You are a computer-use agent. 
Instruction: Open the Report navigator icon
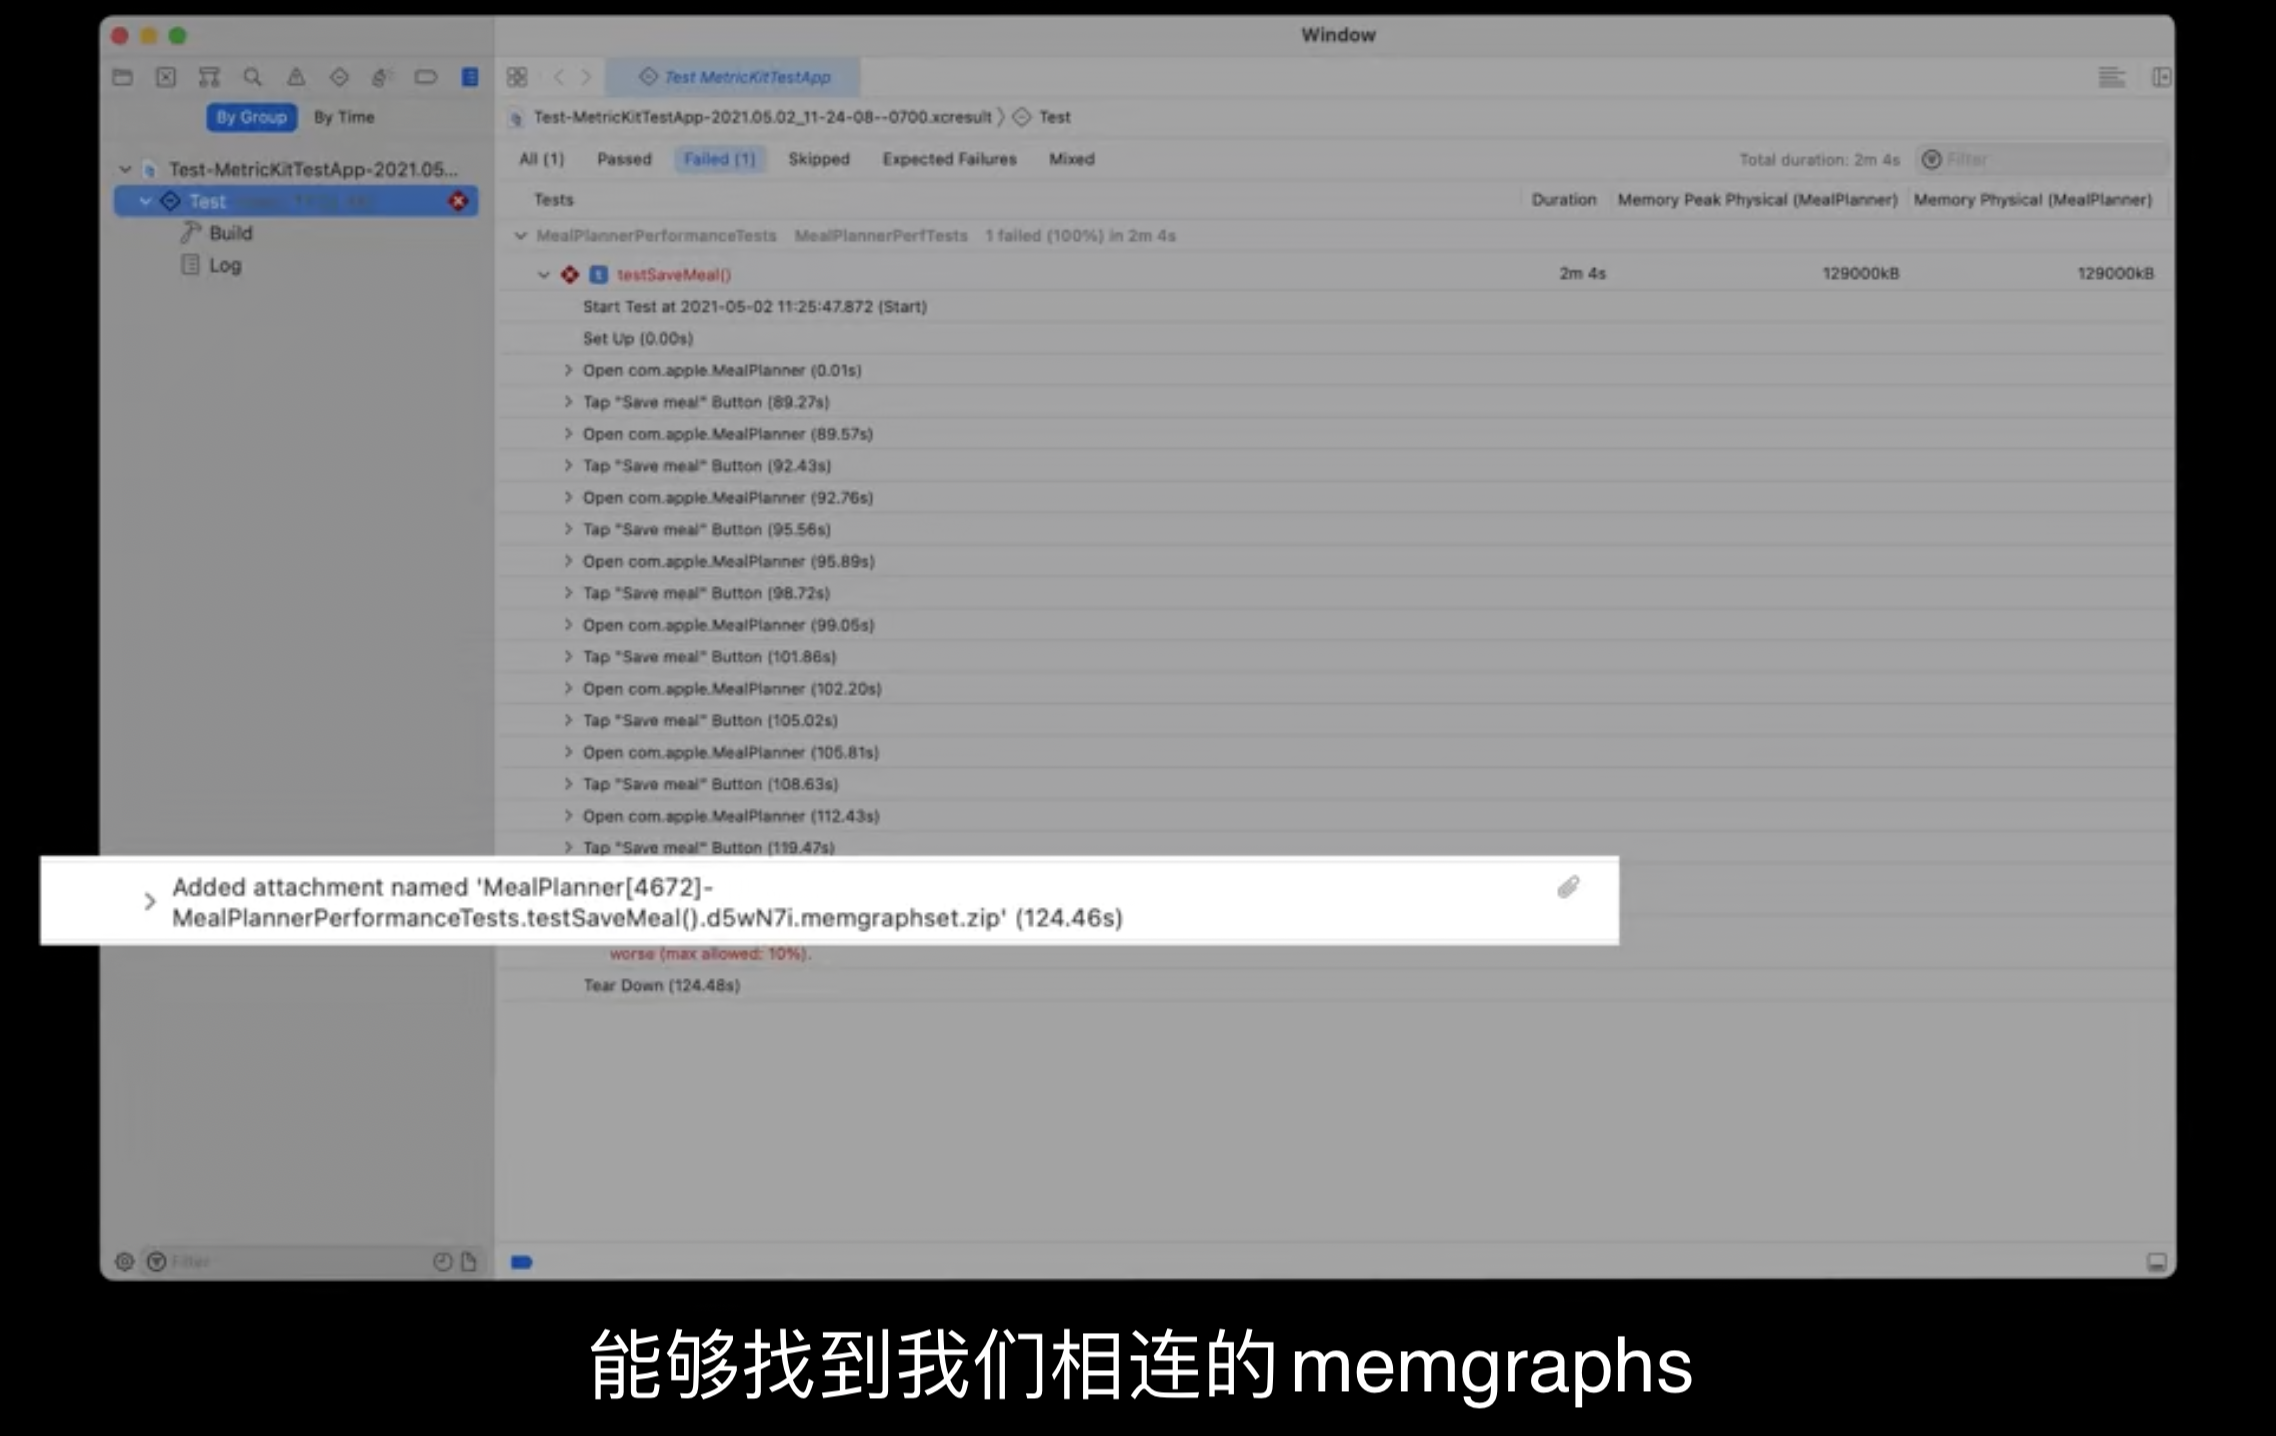(x=470, y=77)
